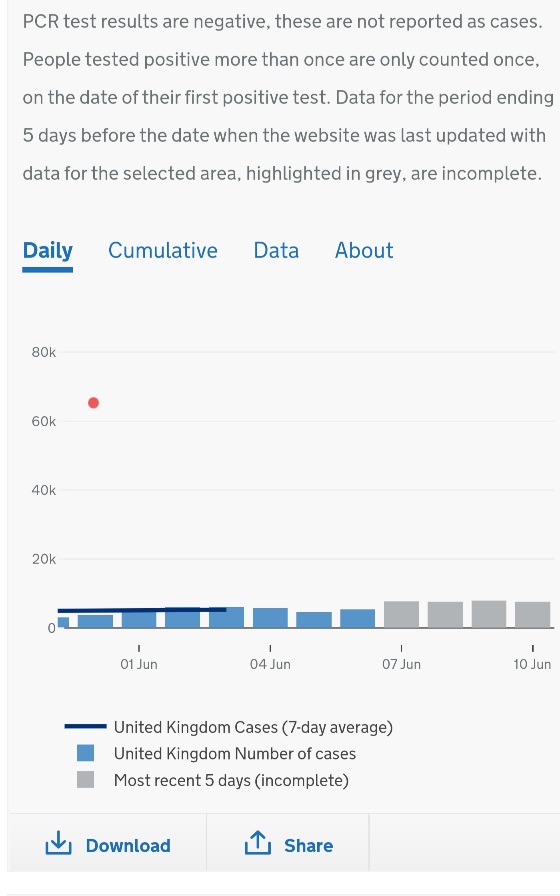560x896 pixels.
Task: Toggle Most recent 5 days legend entry
Action: 213,780
